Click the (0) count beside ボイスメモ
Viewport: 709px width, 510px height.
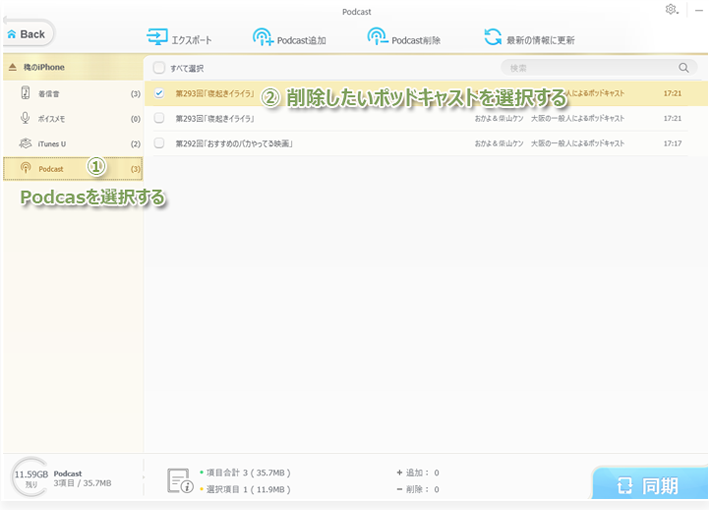[x=136, y=119]
